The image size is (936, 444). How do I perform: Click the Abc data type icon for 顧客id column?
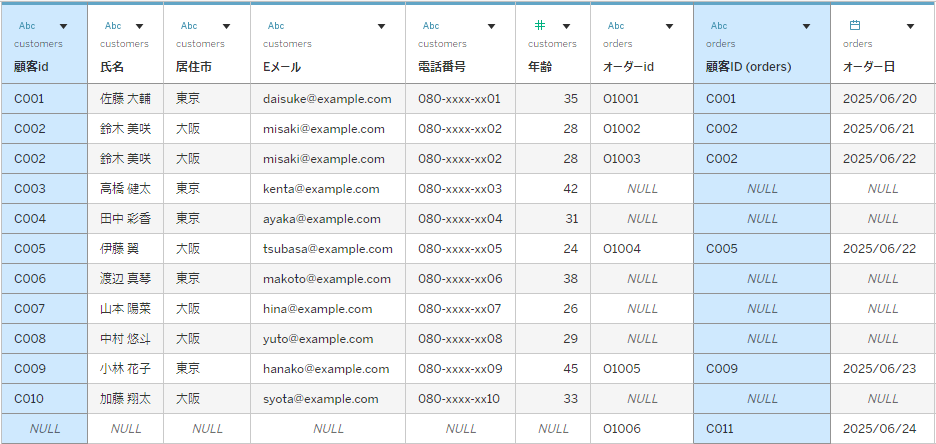coord(27,26)
